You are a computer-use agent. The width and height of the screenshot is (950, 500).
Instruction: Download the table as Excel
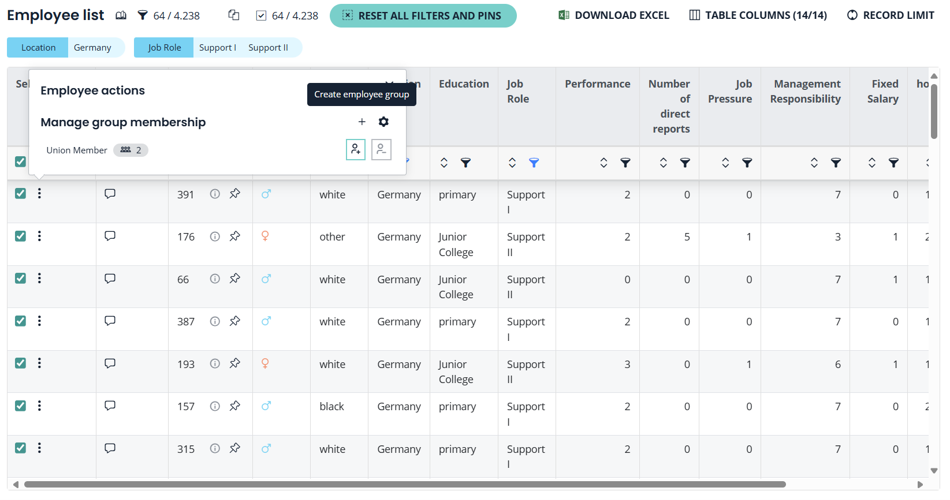click(x=613, y=16)
